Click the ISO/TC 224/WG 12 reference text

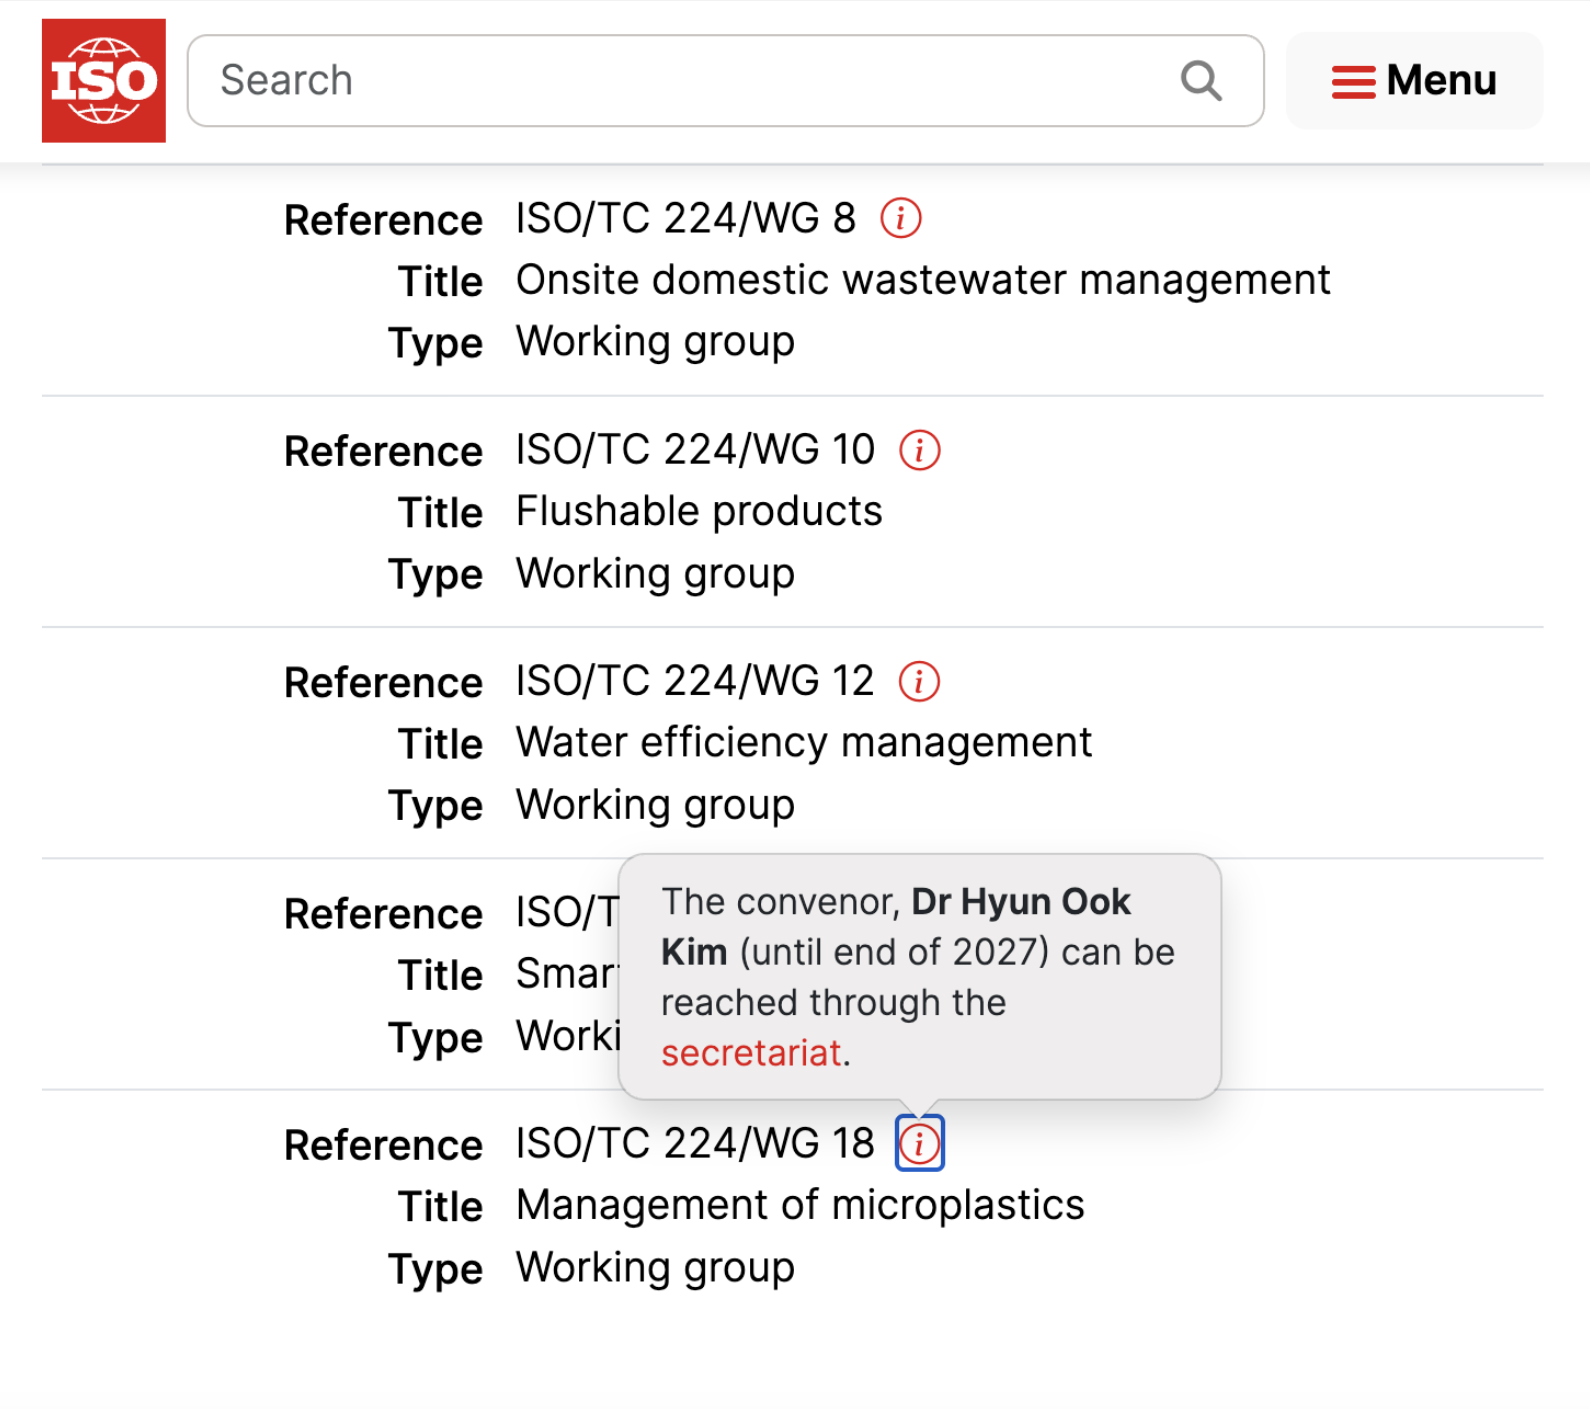(x=695, y=682)
